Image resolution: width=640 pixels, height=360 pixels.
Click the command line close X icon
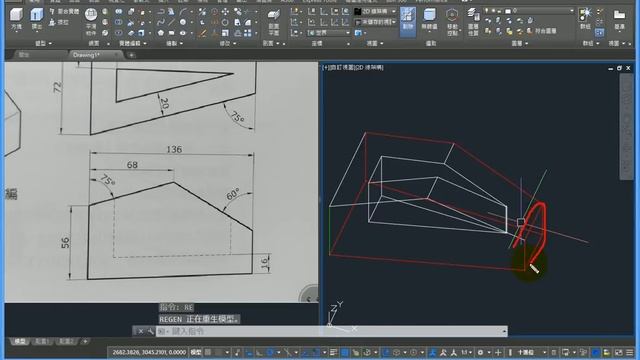click(140, 331)
